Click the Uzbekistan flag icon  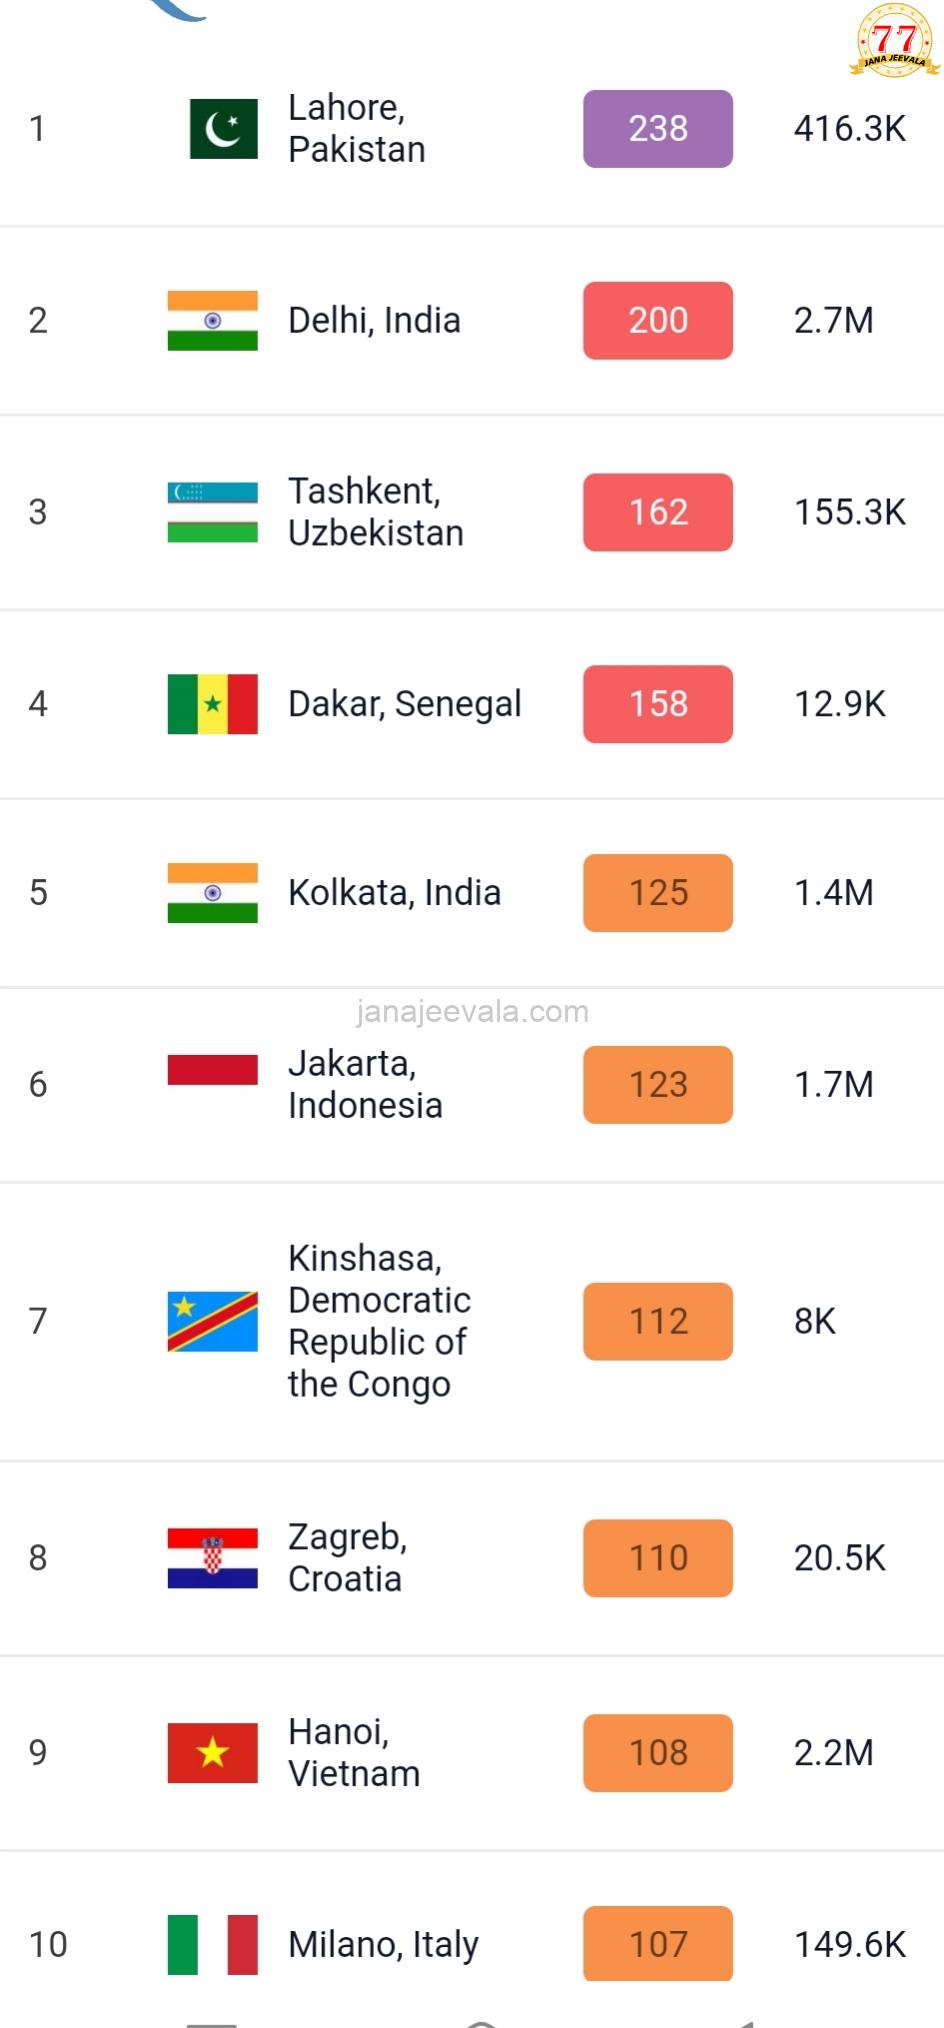click(x=212, y=512)
